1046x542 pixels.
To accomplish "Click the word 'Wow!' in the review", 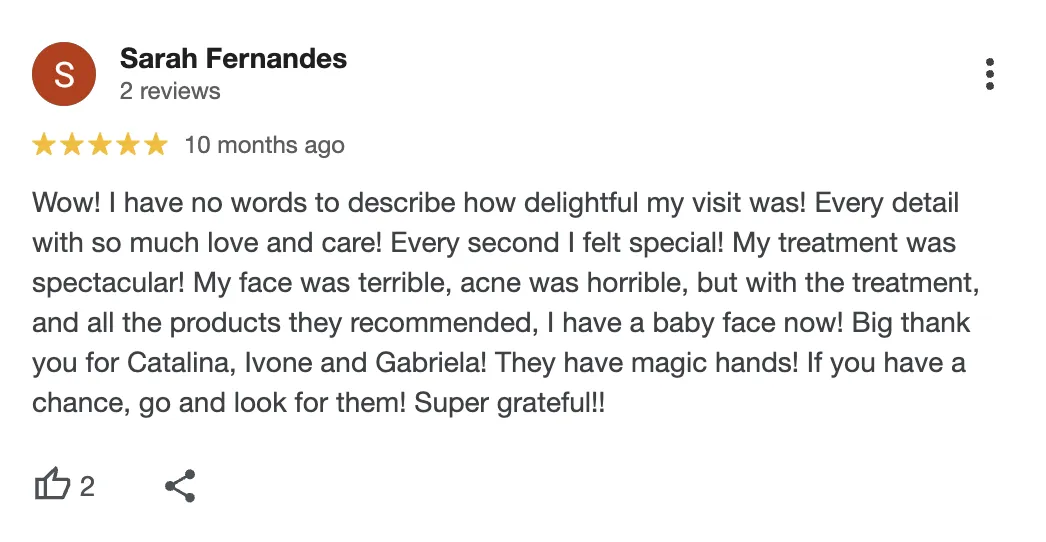I will [x=66, y=203].
